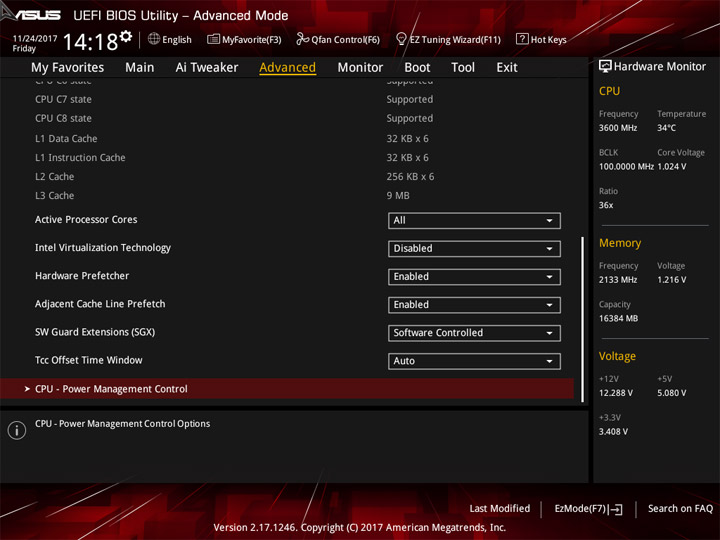Viewport: 720px width, 540px height.
Task: Click the CPU C8 state row label
Action: tap(63, 118)
